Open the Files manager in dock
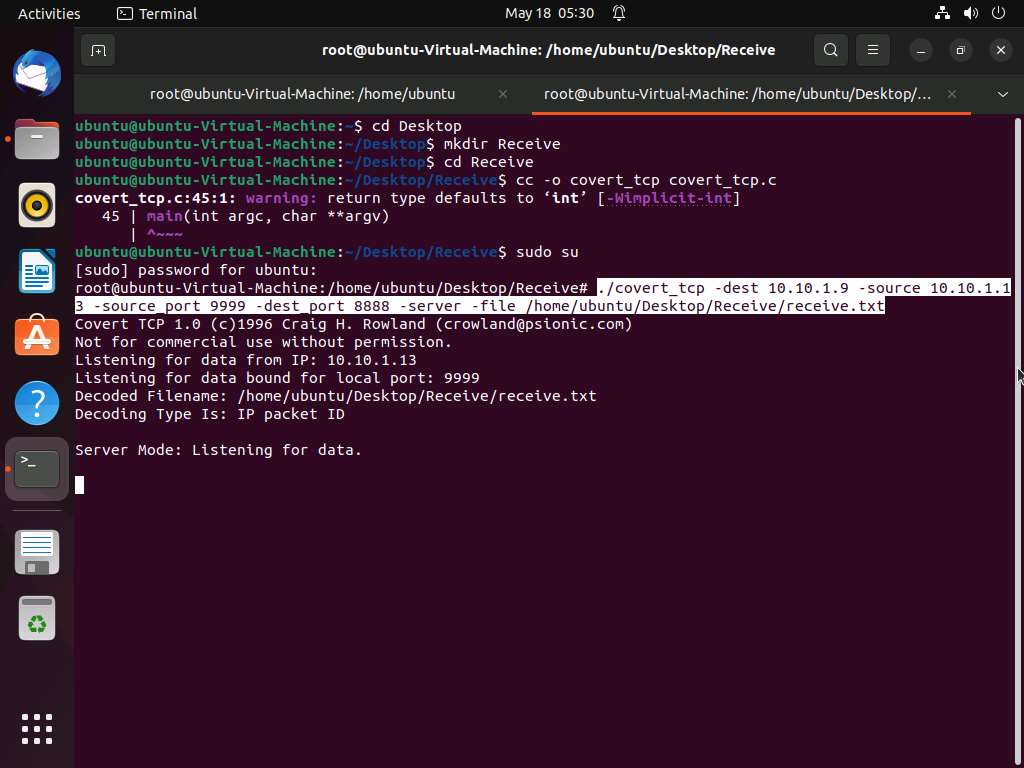The height and width of the screenshot is (768, 1024). tap(37, 140)
